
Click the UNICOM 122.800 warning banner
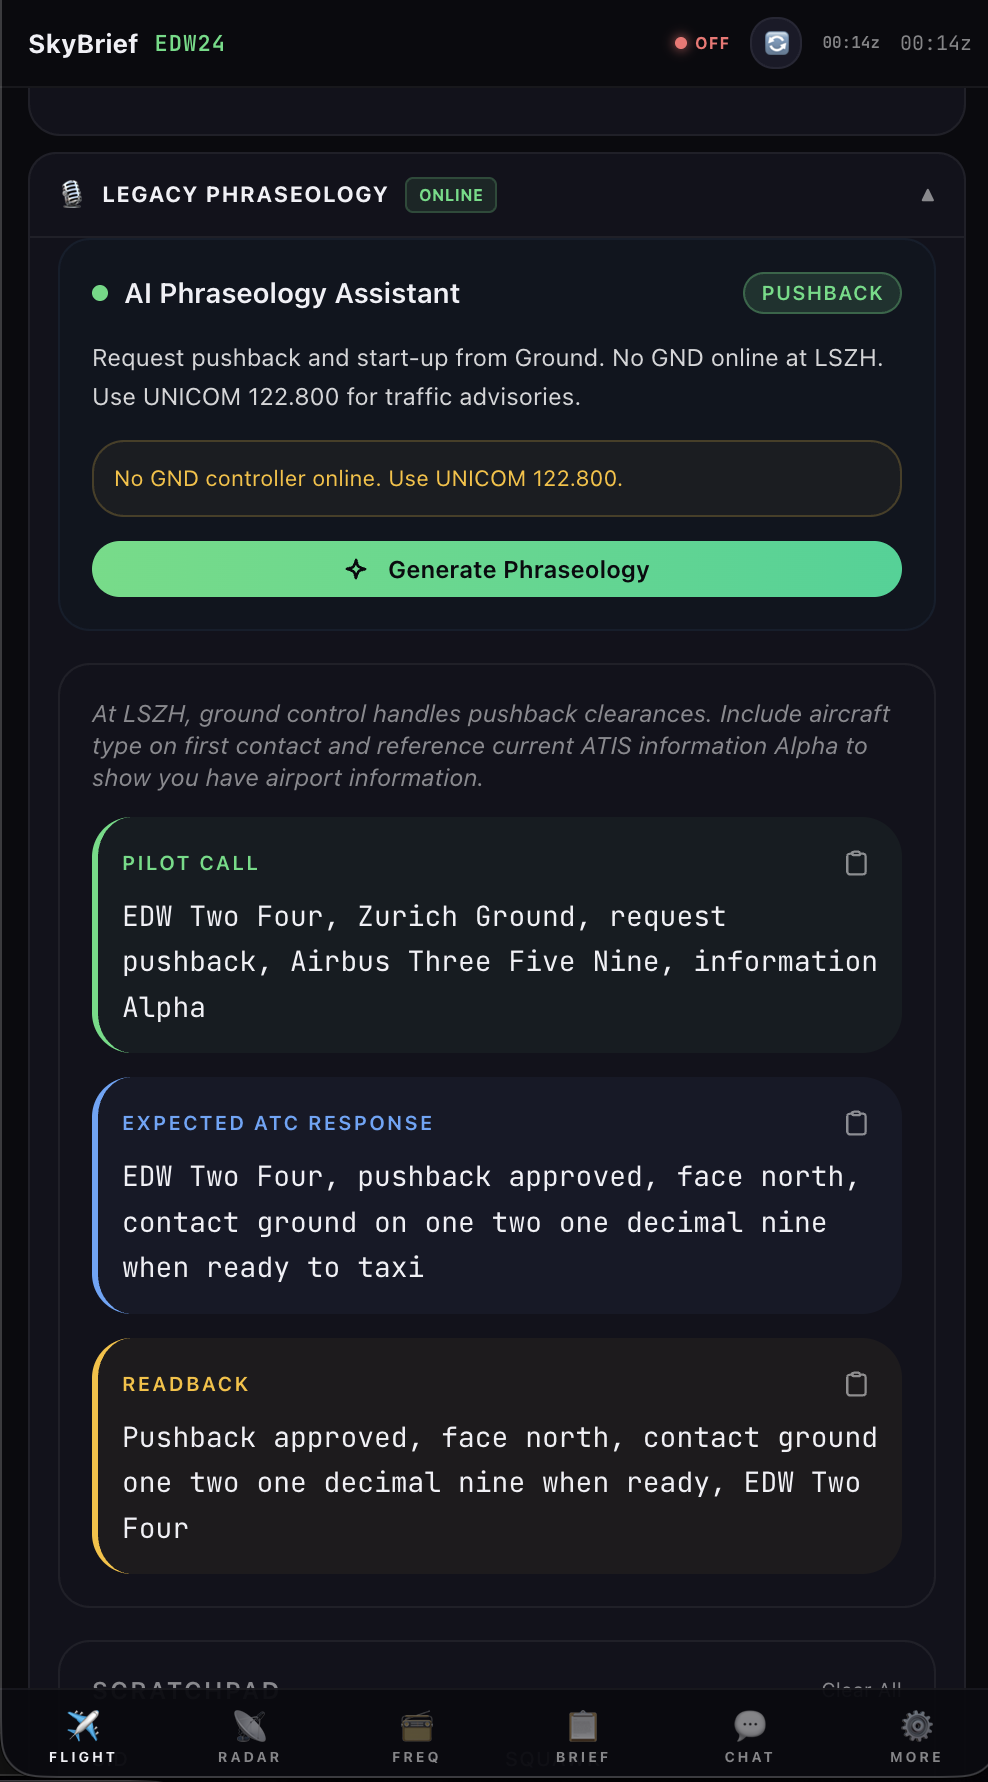point(496,478)
